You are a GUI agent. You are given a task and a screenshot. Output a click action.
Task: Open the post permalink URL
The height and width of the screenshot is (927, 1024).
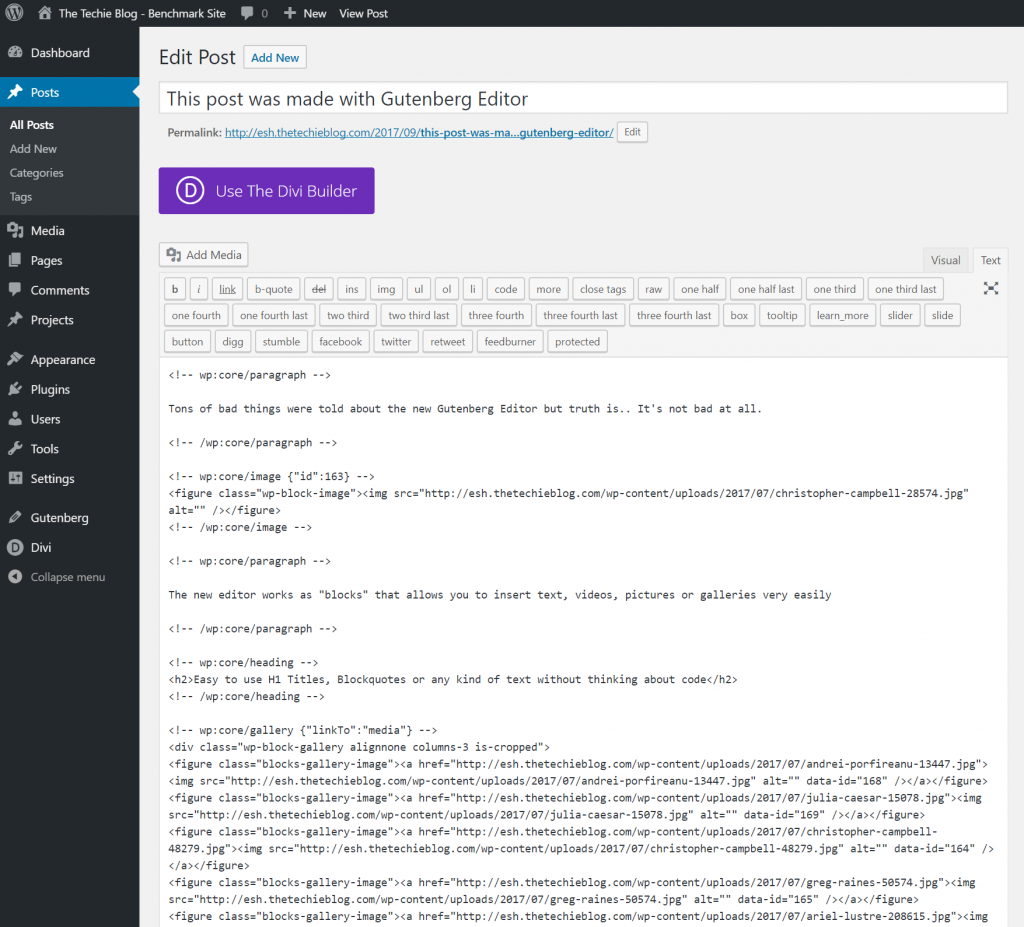pos(419,133)
